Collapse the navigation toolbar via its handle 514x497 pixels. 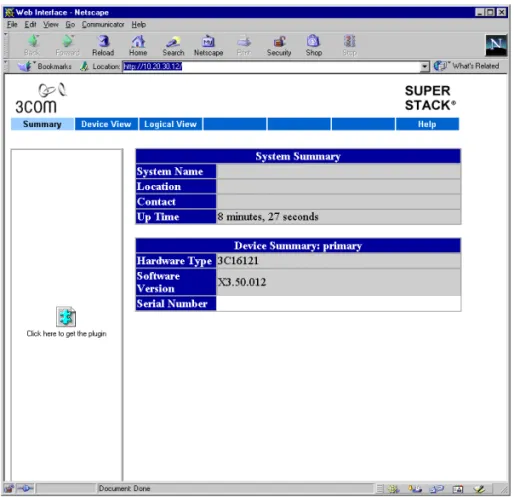(6, 45)
